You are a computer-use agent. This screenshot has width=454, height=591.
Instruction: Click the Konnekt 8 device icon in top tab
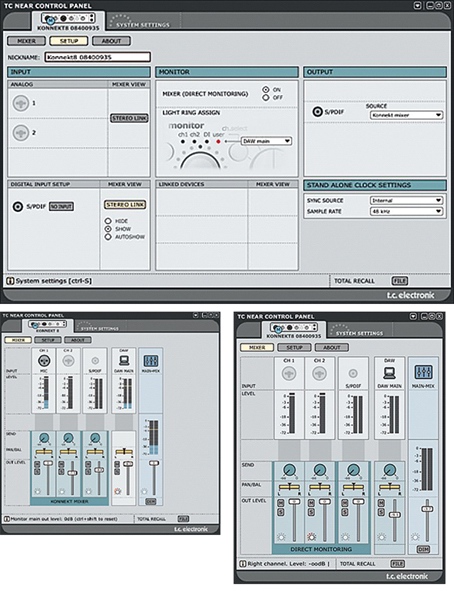(68, 18)
